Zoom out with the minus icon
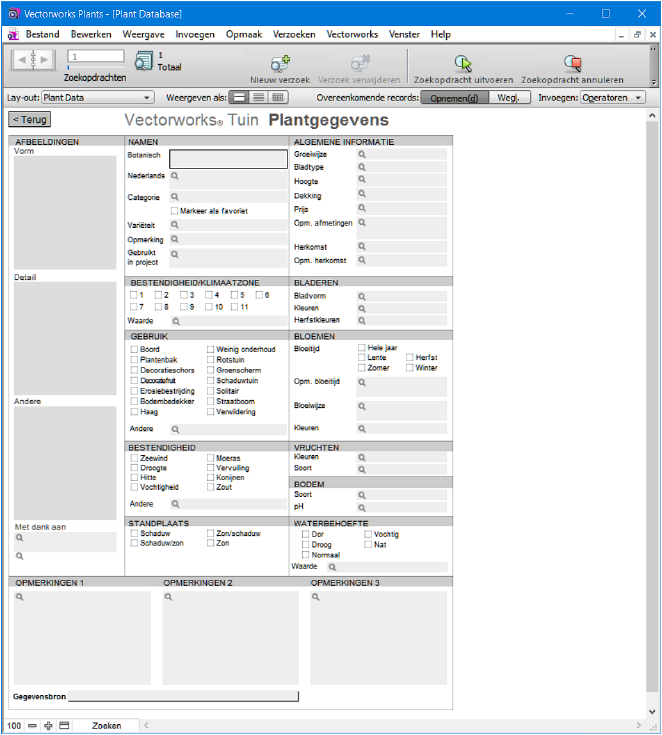This screenshot has width=662, height=735. tap(32, 725)
